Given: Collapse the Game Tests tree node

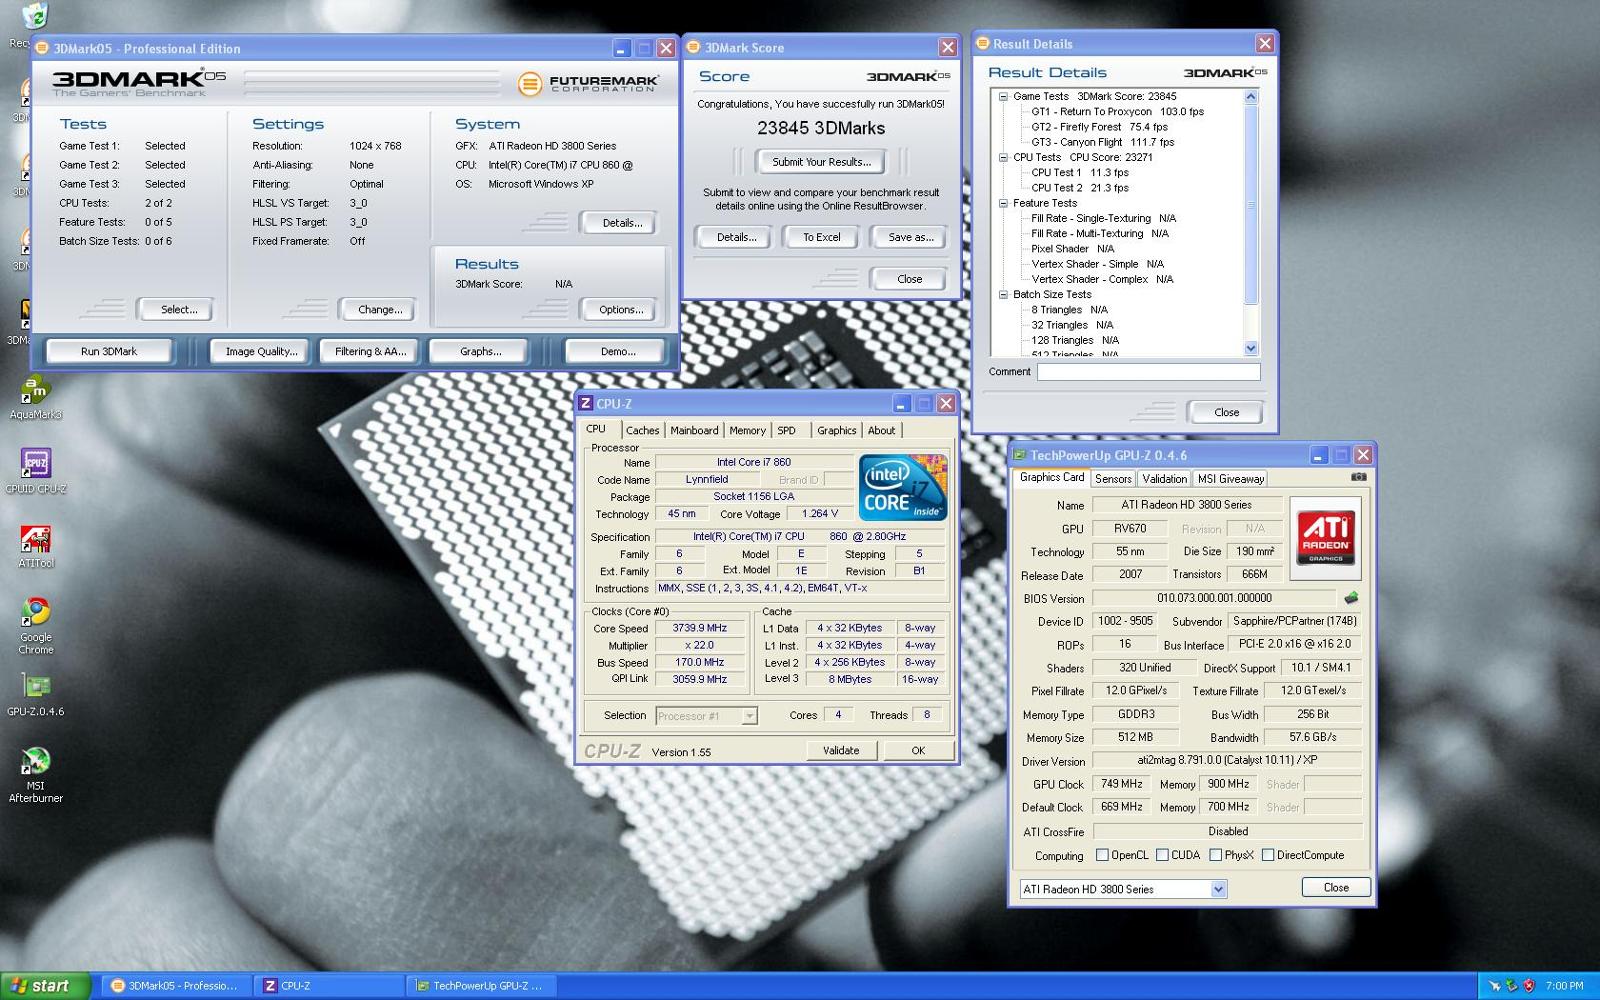Looking at the screenshot, I should click(1003, 96).
